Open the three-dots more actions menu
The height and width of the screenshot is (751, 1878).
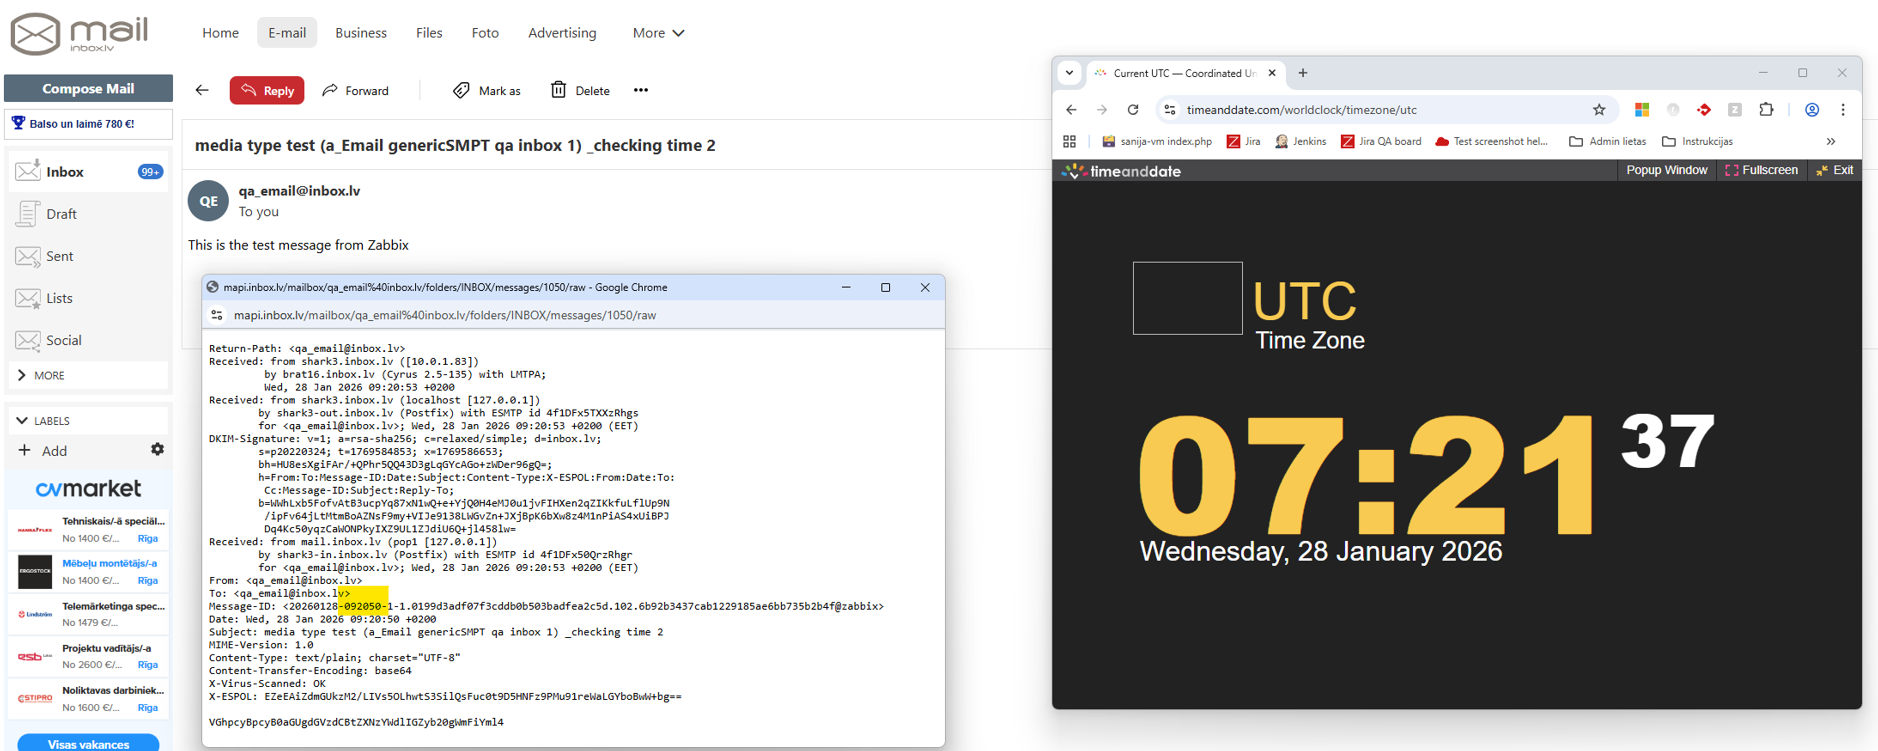pyautogui.click(x=641, y=90)
